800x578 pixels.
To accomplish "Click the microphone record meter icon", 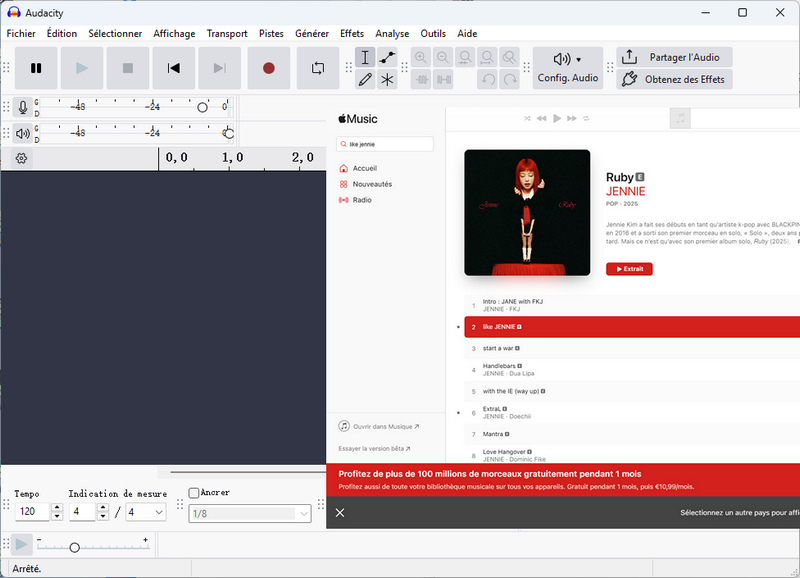I will (x=22, y=107).
